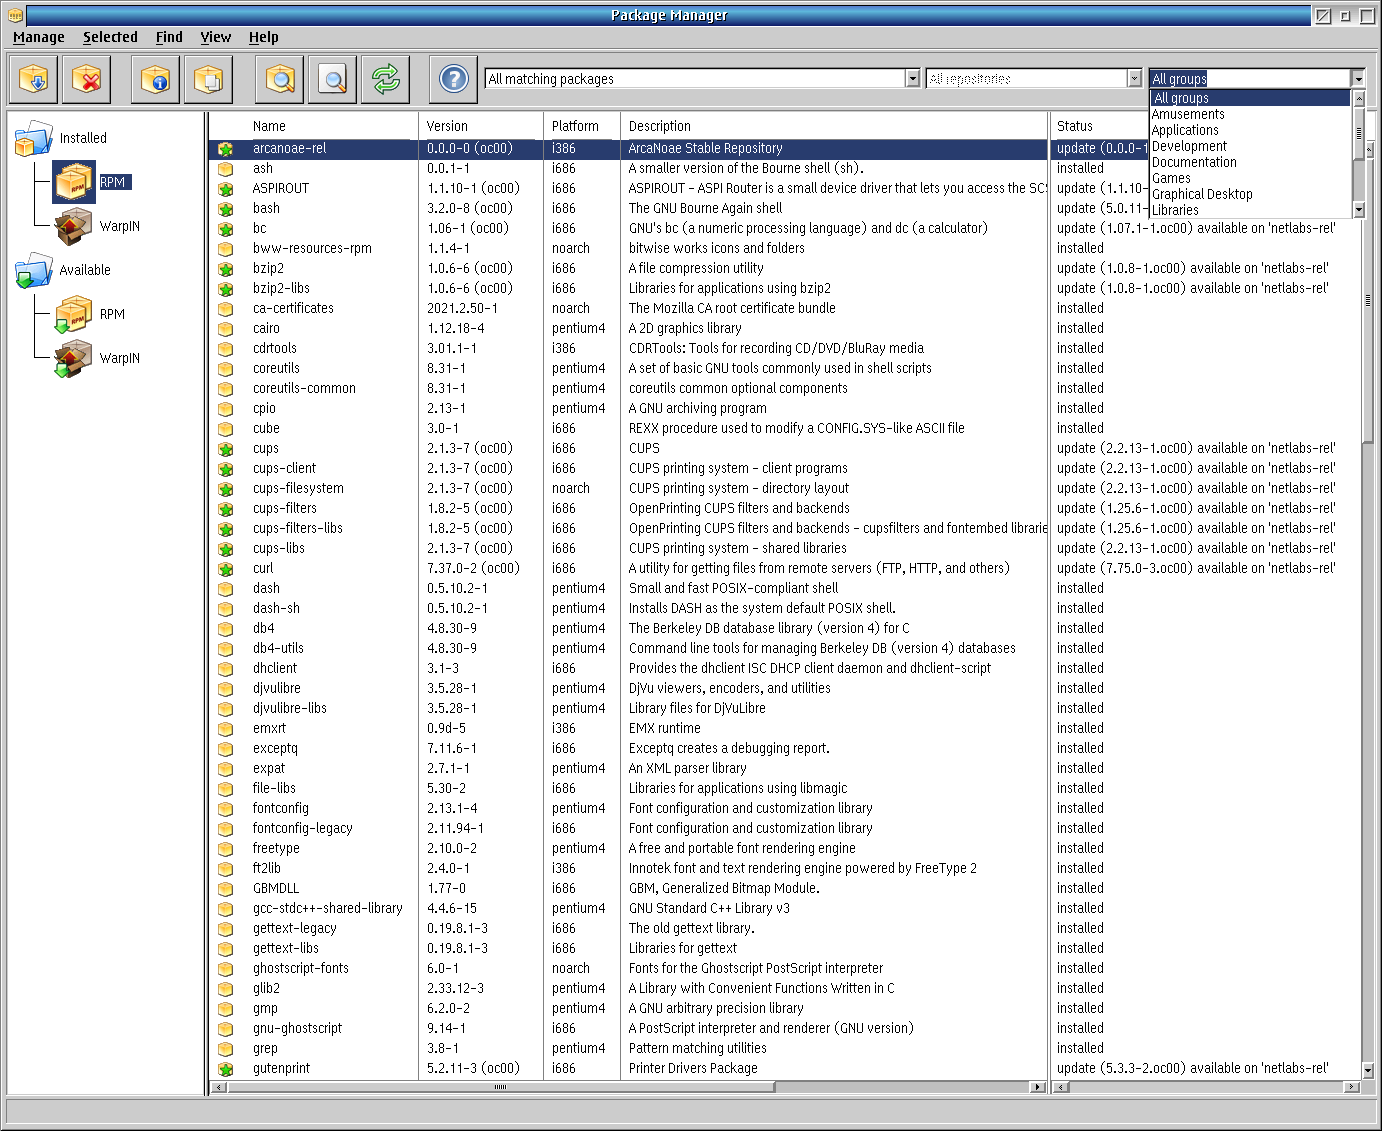Refresh the package list with green arrows icon

(x=386, y=79)
